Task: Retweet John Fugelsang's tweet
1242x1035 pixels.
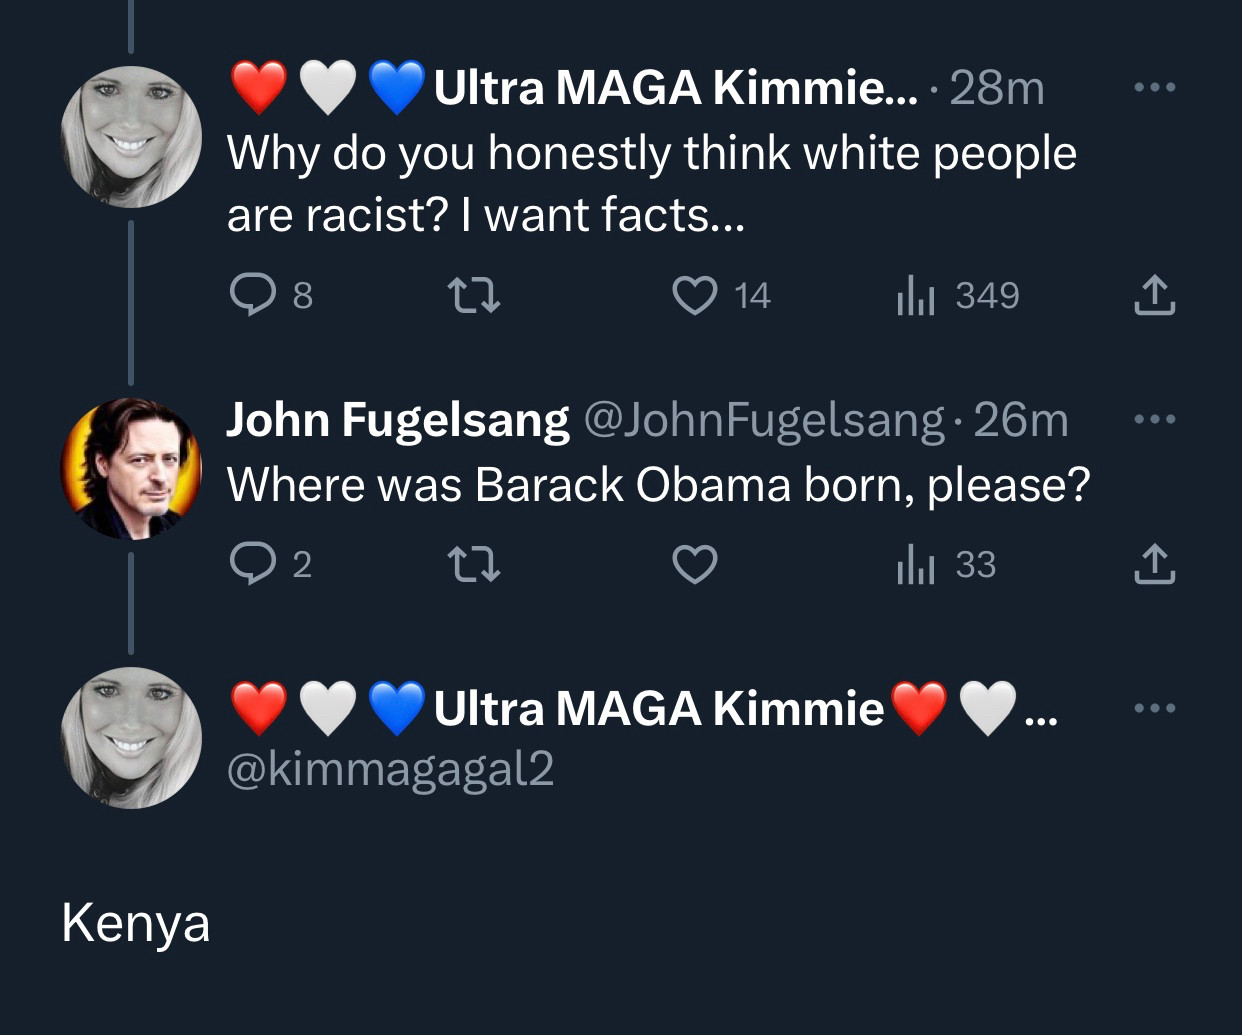Action: pos(473,565)
